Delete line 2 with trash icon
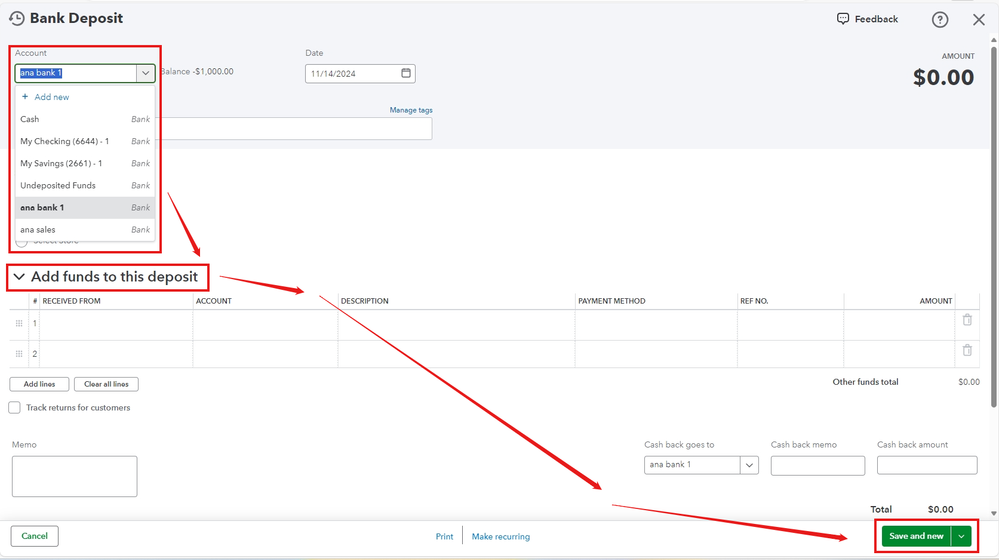 coord(967,350)
